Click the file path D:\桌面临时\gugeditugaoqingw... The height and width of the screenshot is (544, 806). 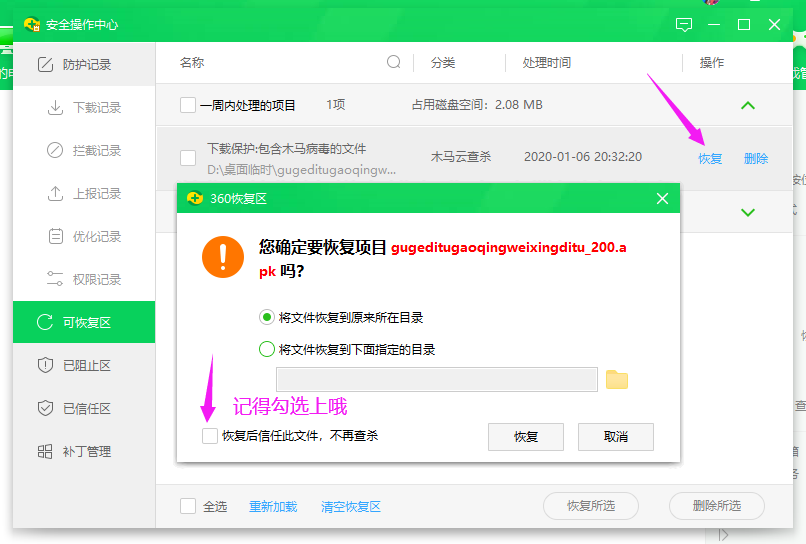pos(301,170)
